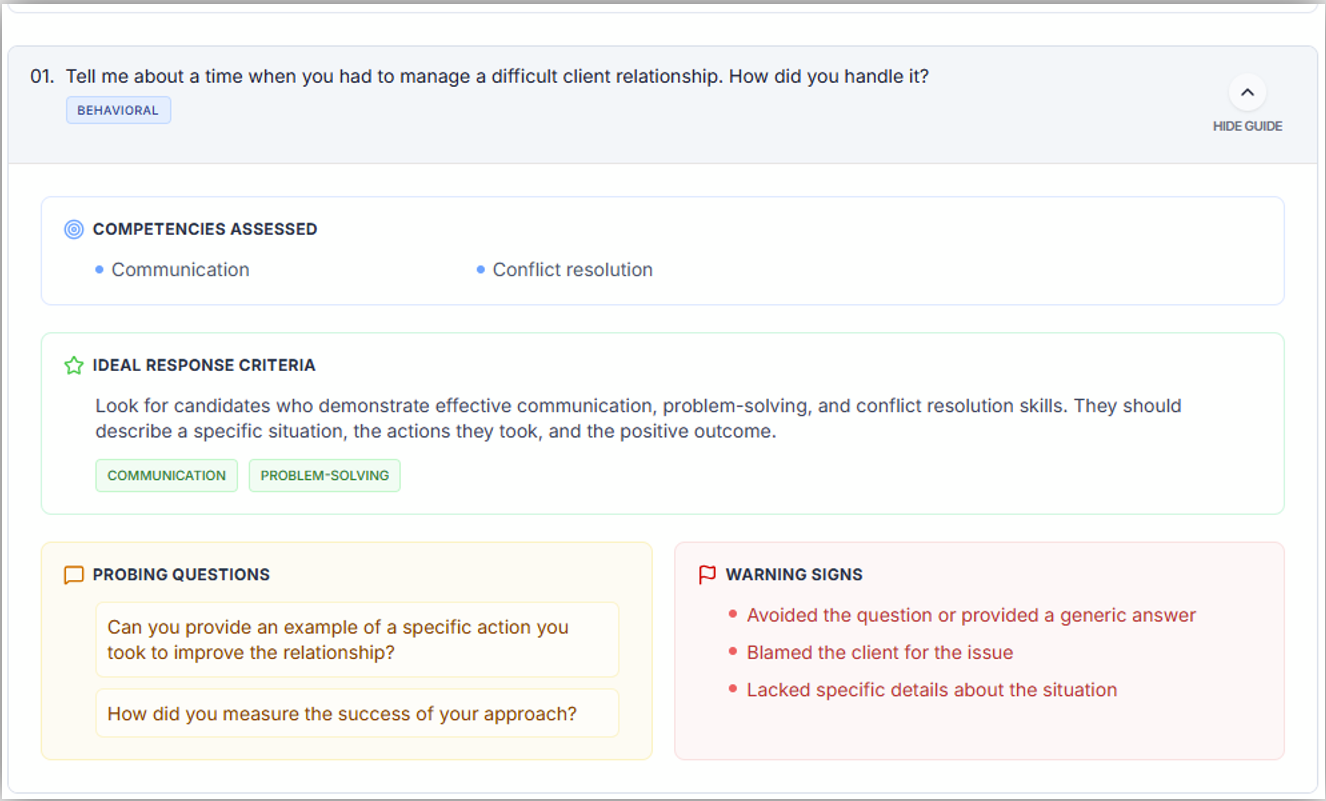Click the ideal response criteria description text
1326x801 pixels.
pyautogui.click(x=638, y=419)
